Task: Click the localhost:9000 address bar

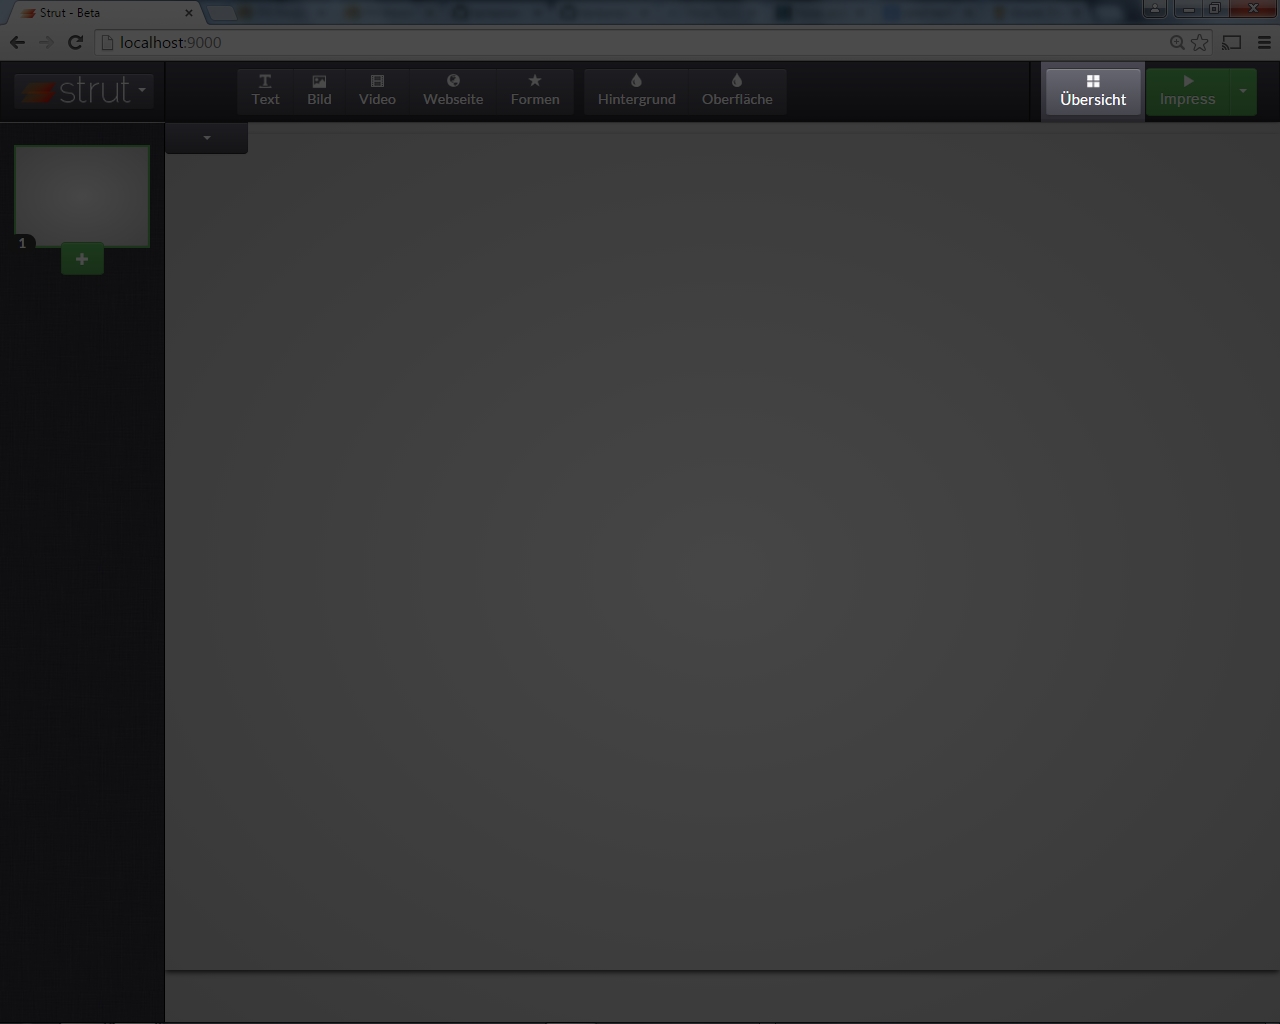Action: point(600,42)
